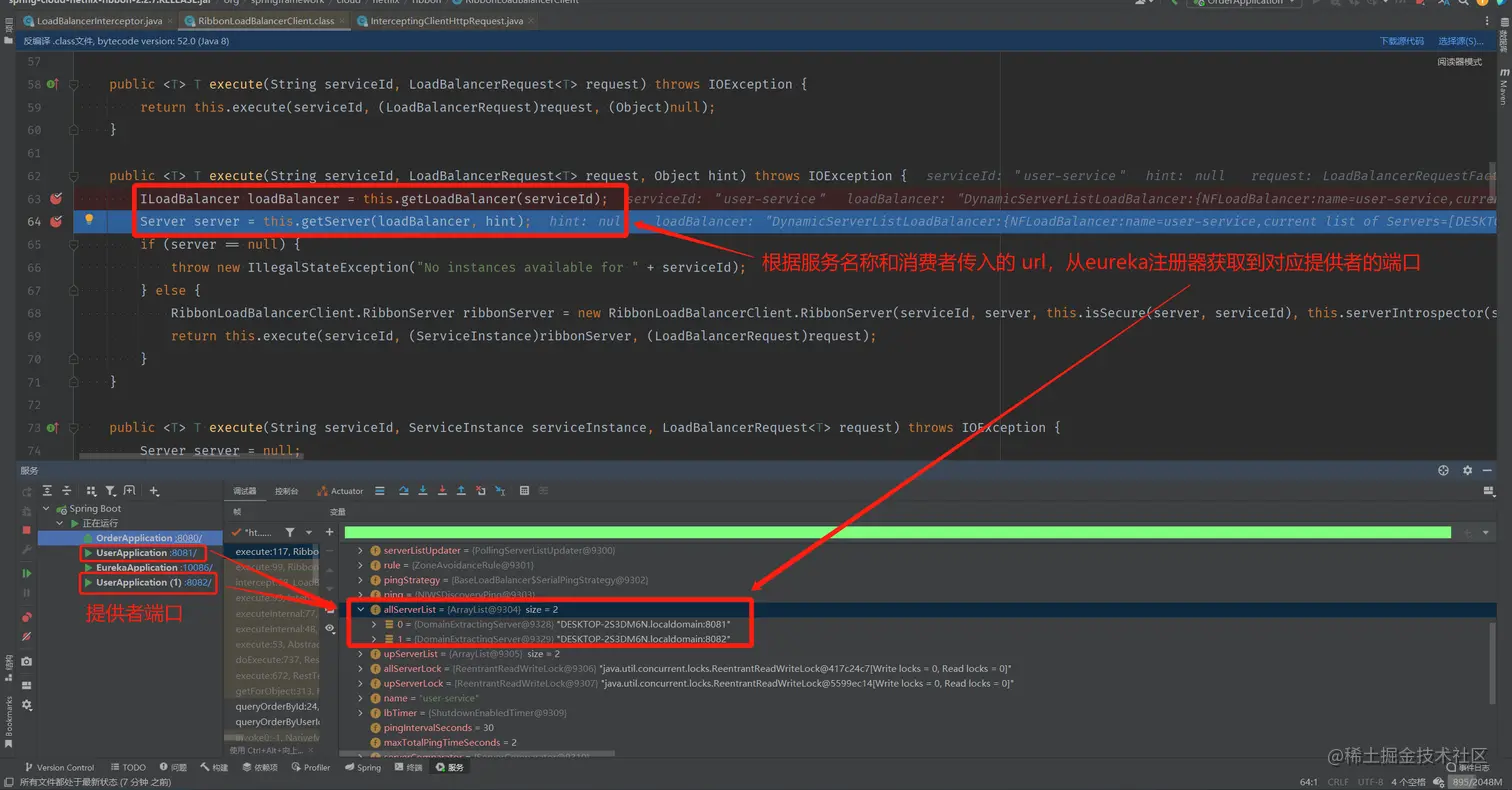This screenshot has width=1512, height=790.
Task: Open InterceptingClientHttpRequest.java tab
Action: coord(445,20)
